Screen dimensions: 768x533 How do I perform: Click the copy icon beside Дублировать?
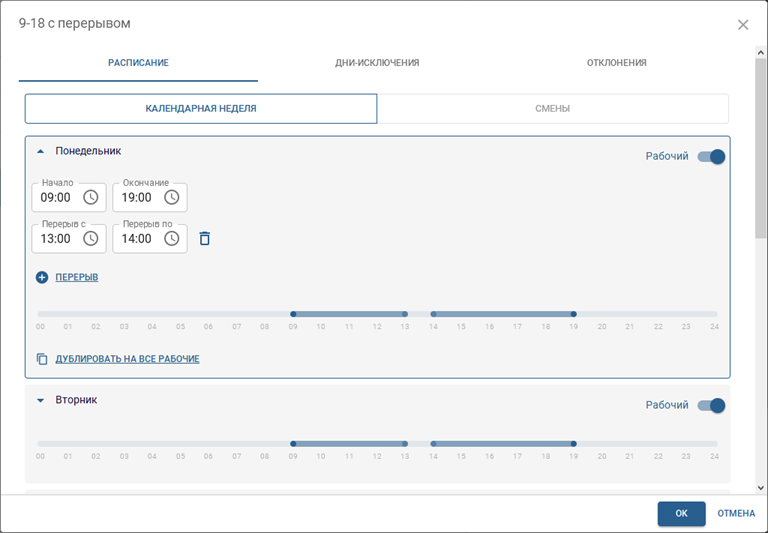pyautogui.click(x=42, y=359)
